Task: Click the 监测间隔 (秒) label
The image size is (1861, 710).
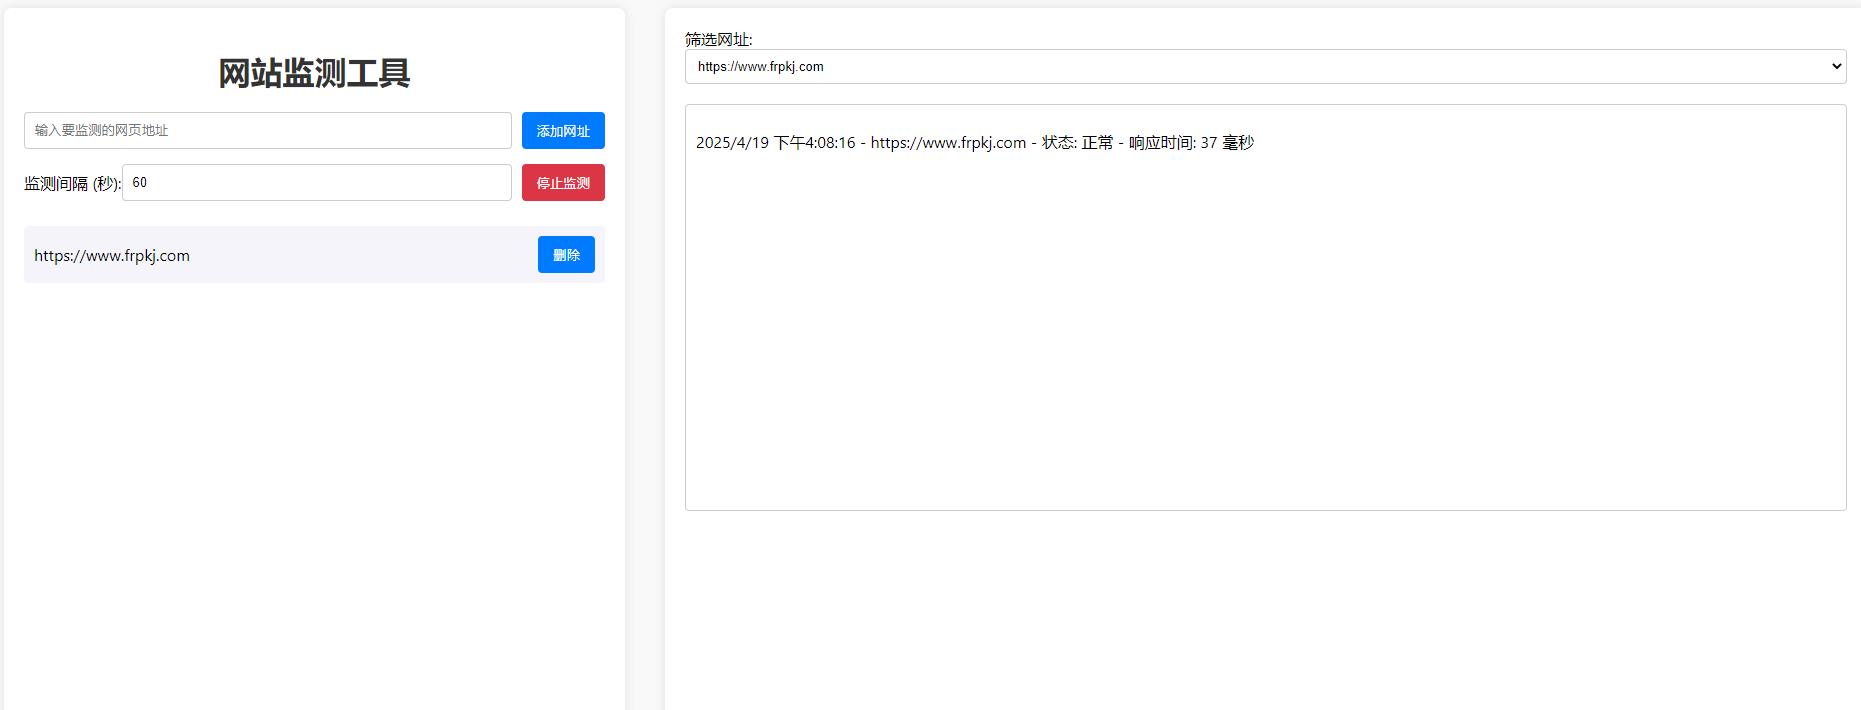Action: pos(72,184)
